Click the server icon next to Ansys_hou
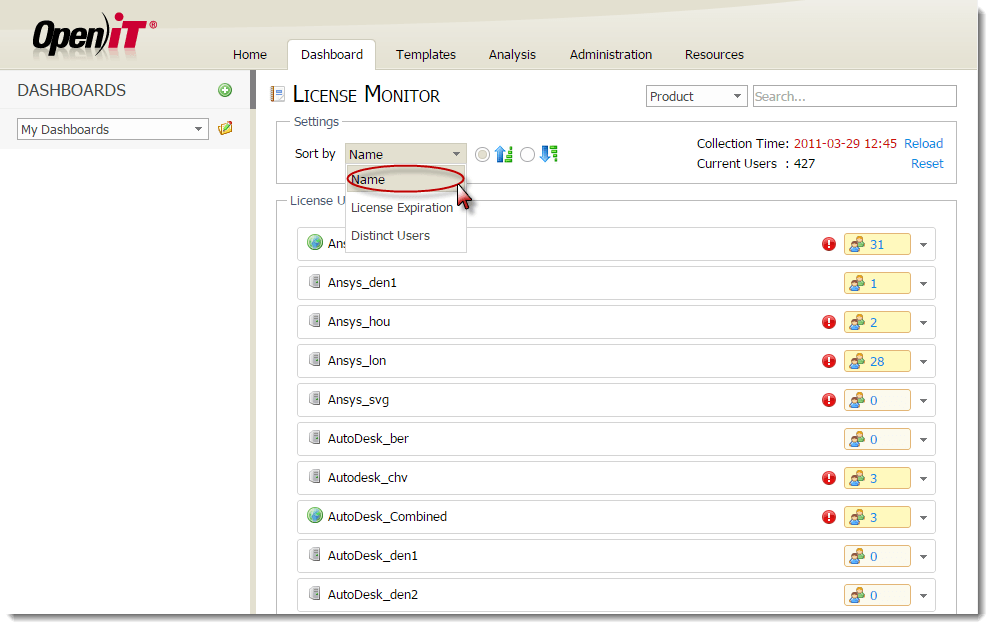This screenshot has height=623, width=987. (x=315, y=320)
